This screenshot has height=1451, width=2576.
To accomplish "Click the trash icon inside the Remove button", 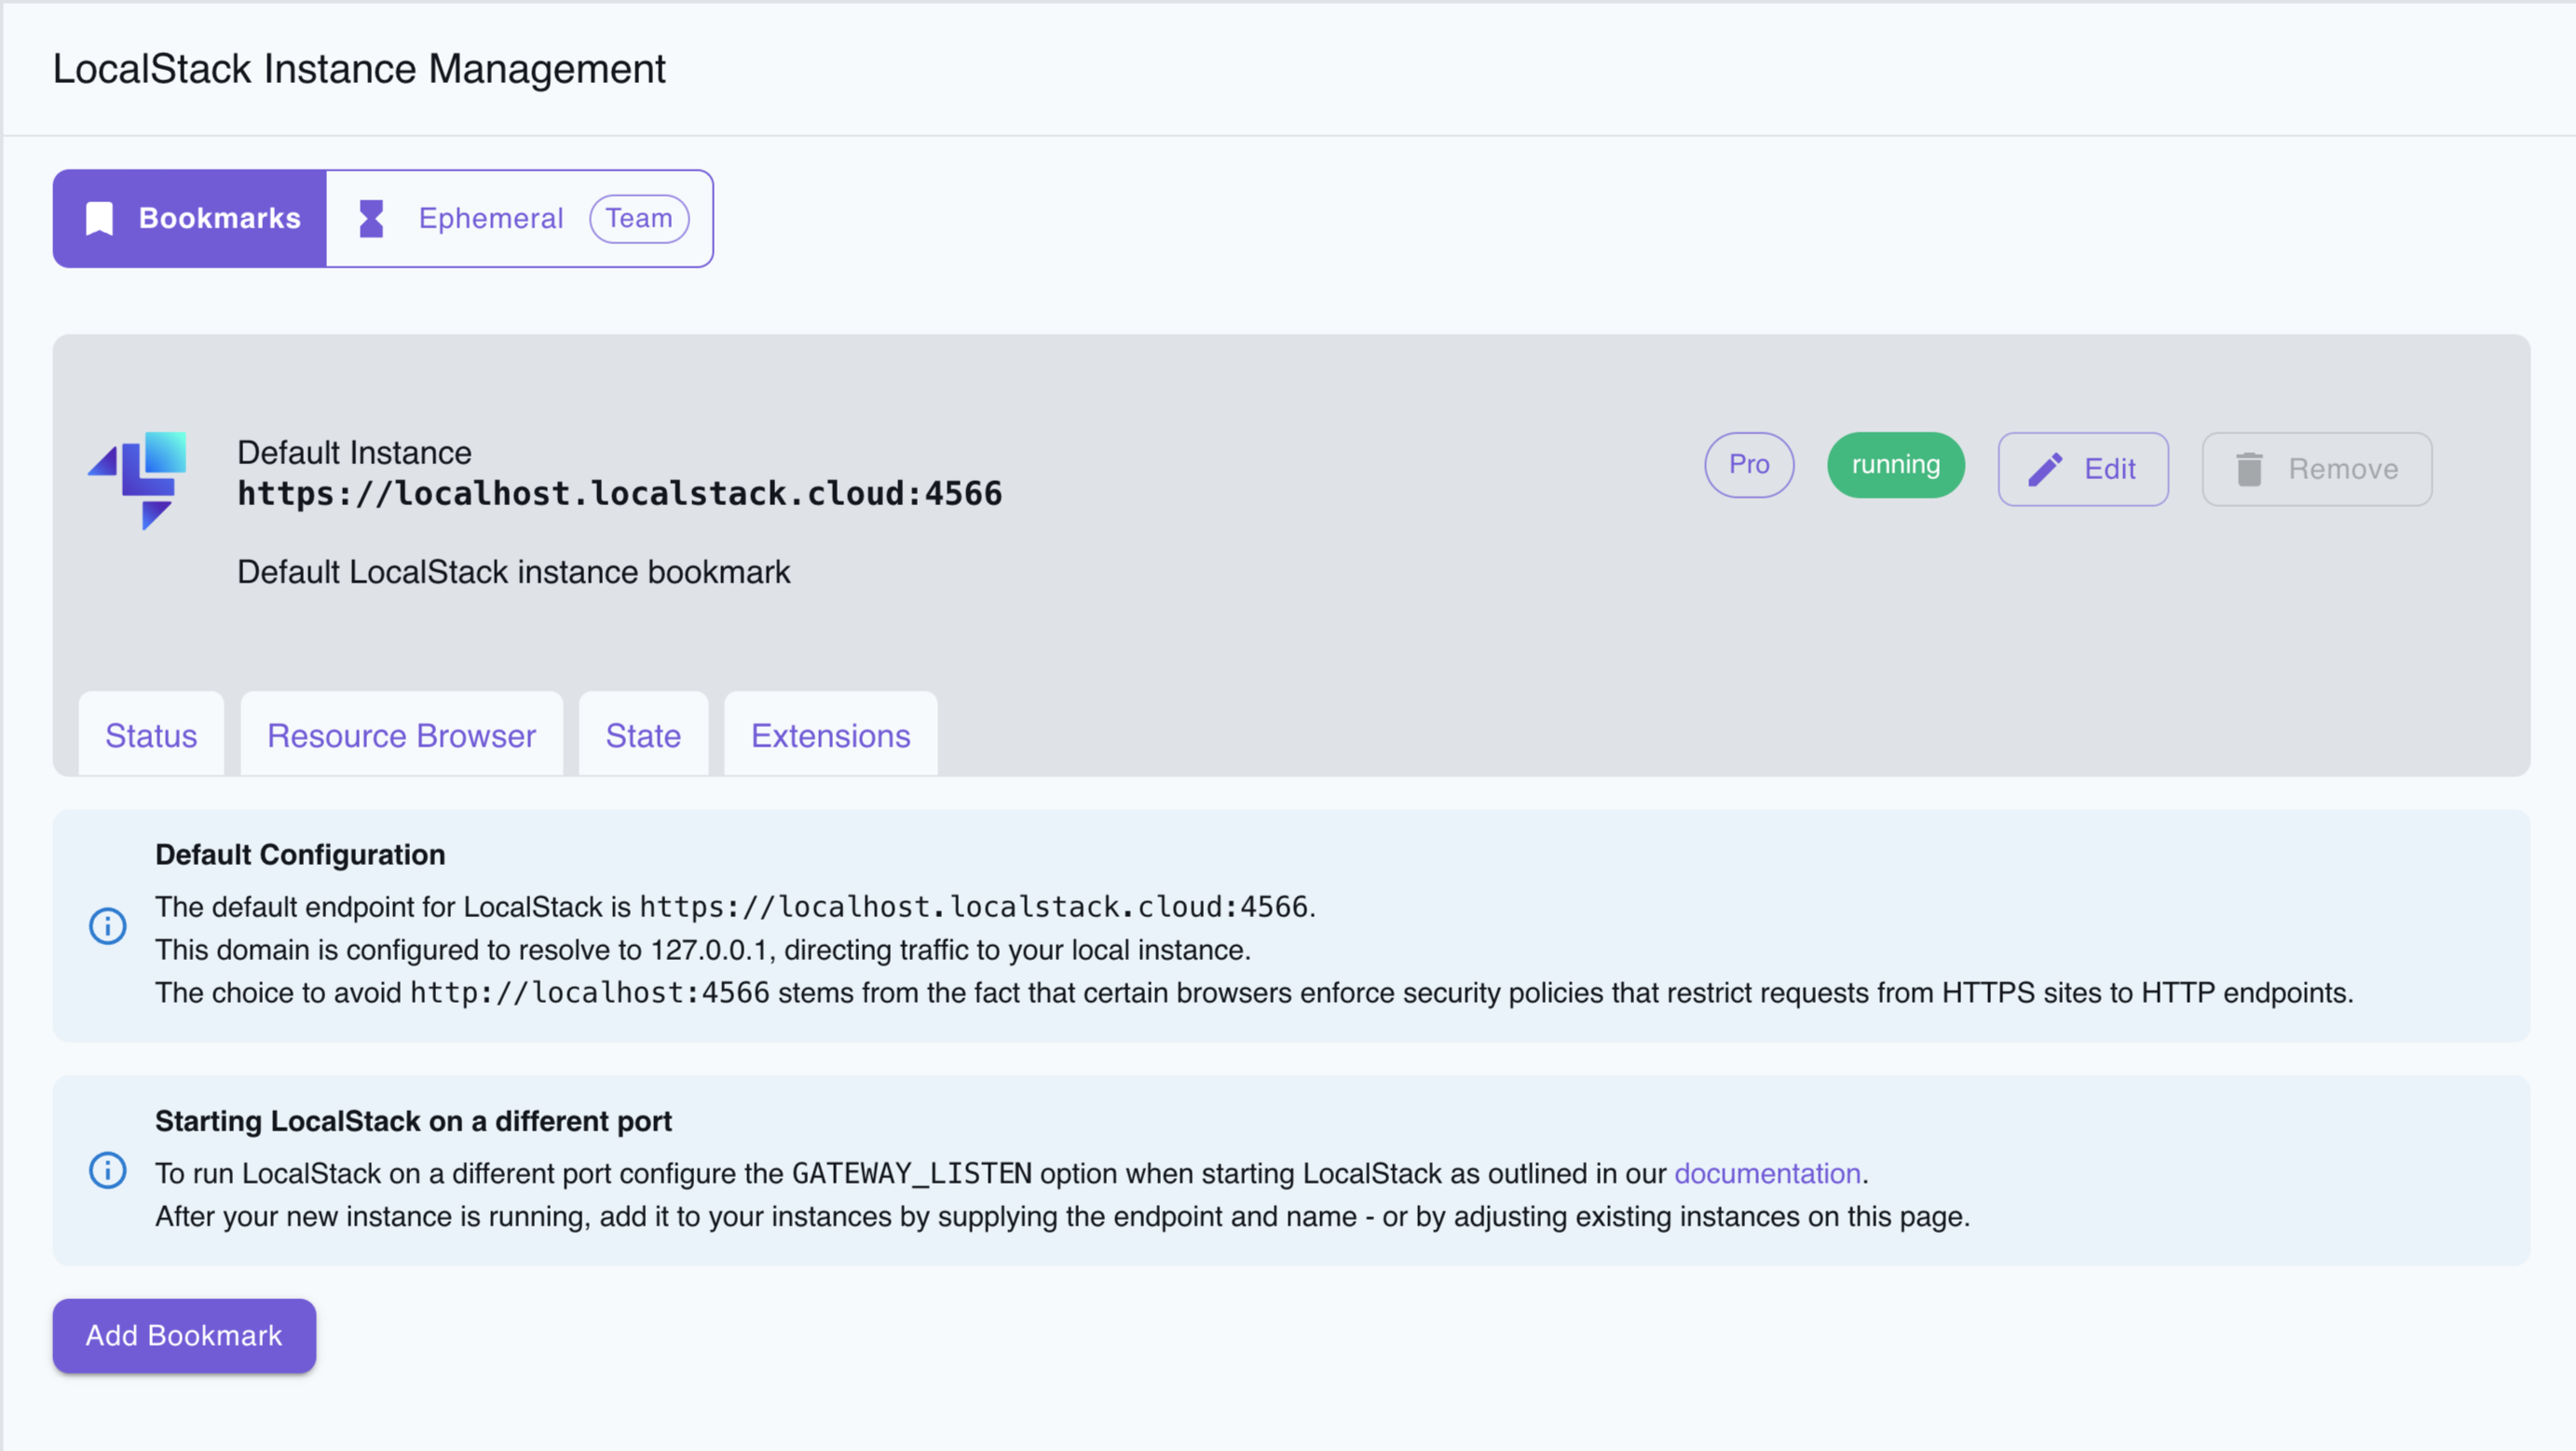I will (x=2250, y=467).
